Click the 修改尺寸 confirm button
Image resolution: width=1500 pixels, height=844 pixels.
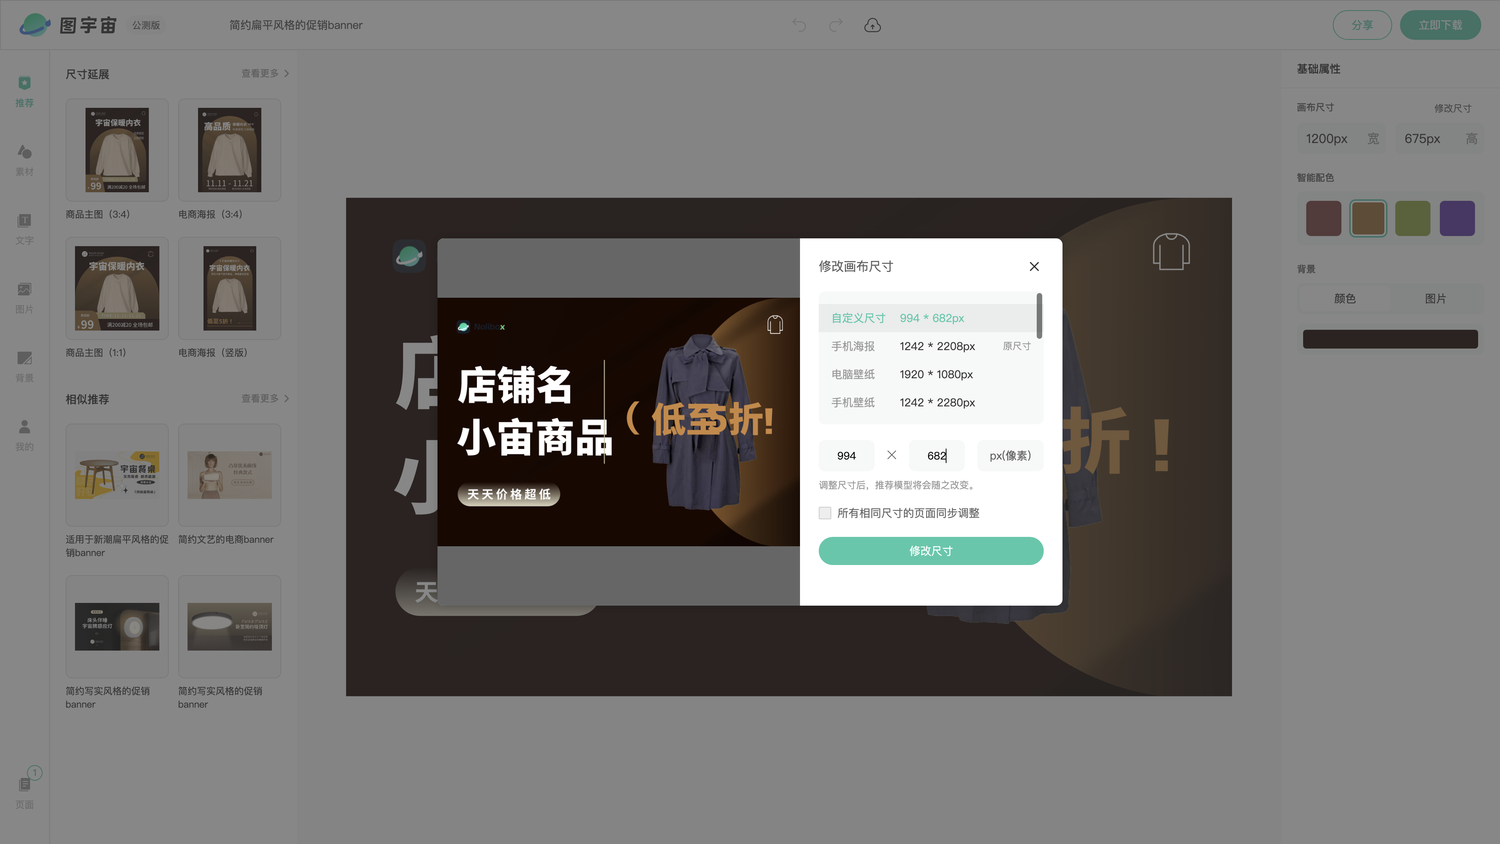(x=931, y=551)
